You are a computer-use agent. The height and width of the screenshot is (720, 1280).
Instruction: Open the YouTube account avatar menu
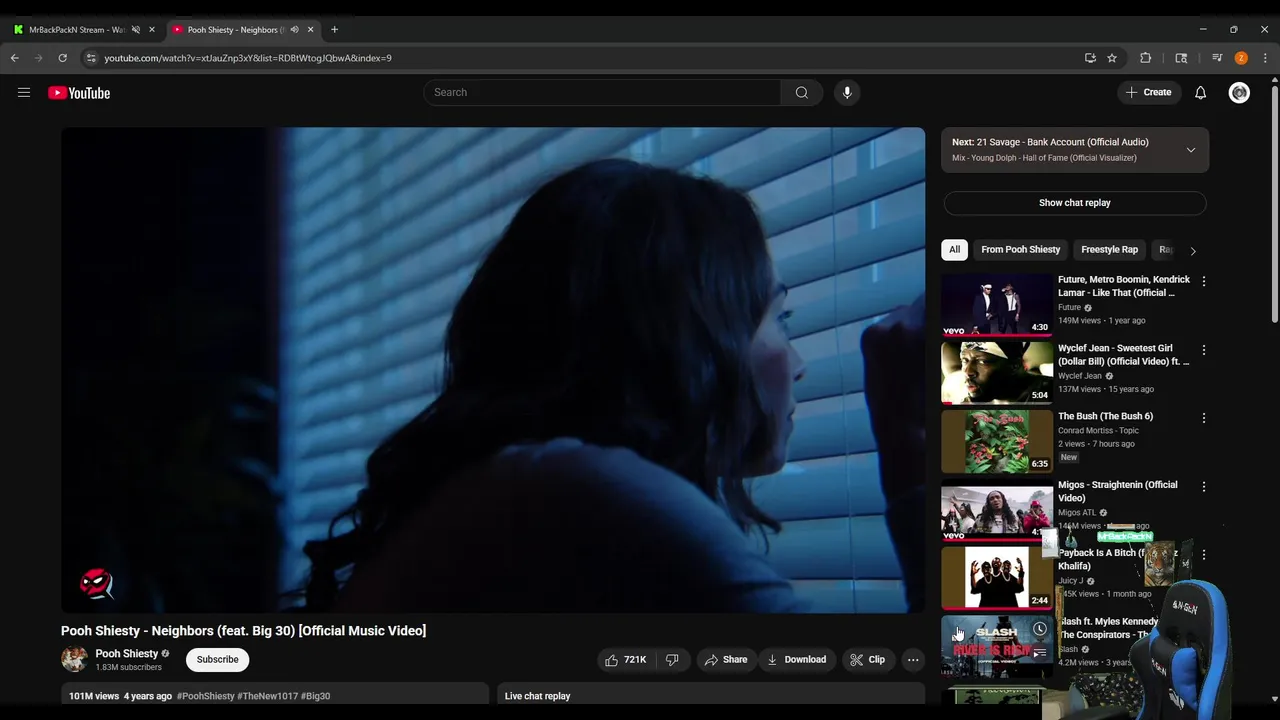coord(1239,93)
